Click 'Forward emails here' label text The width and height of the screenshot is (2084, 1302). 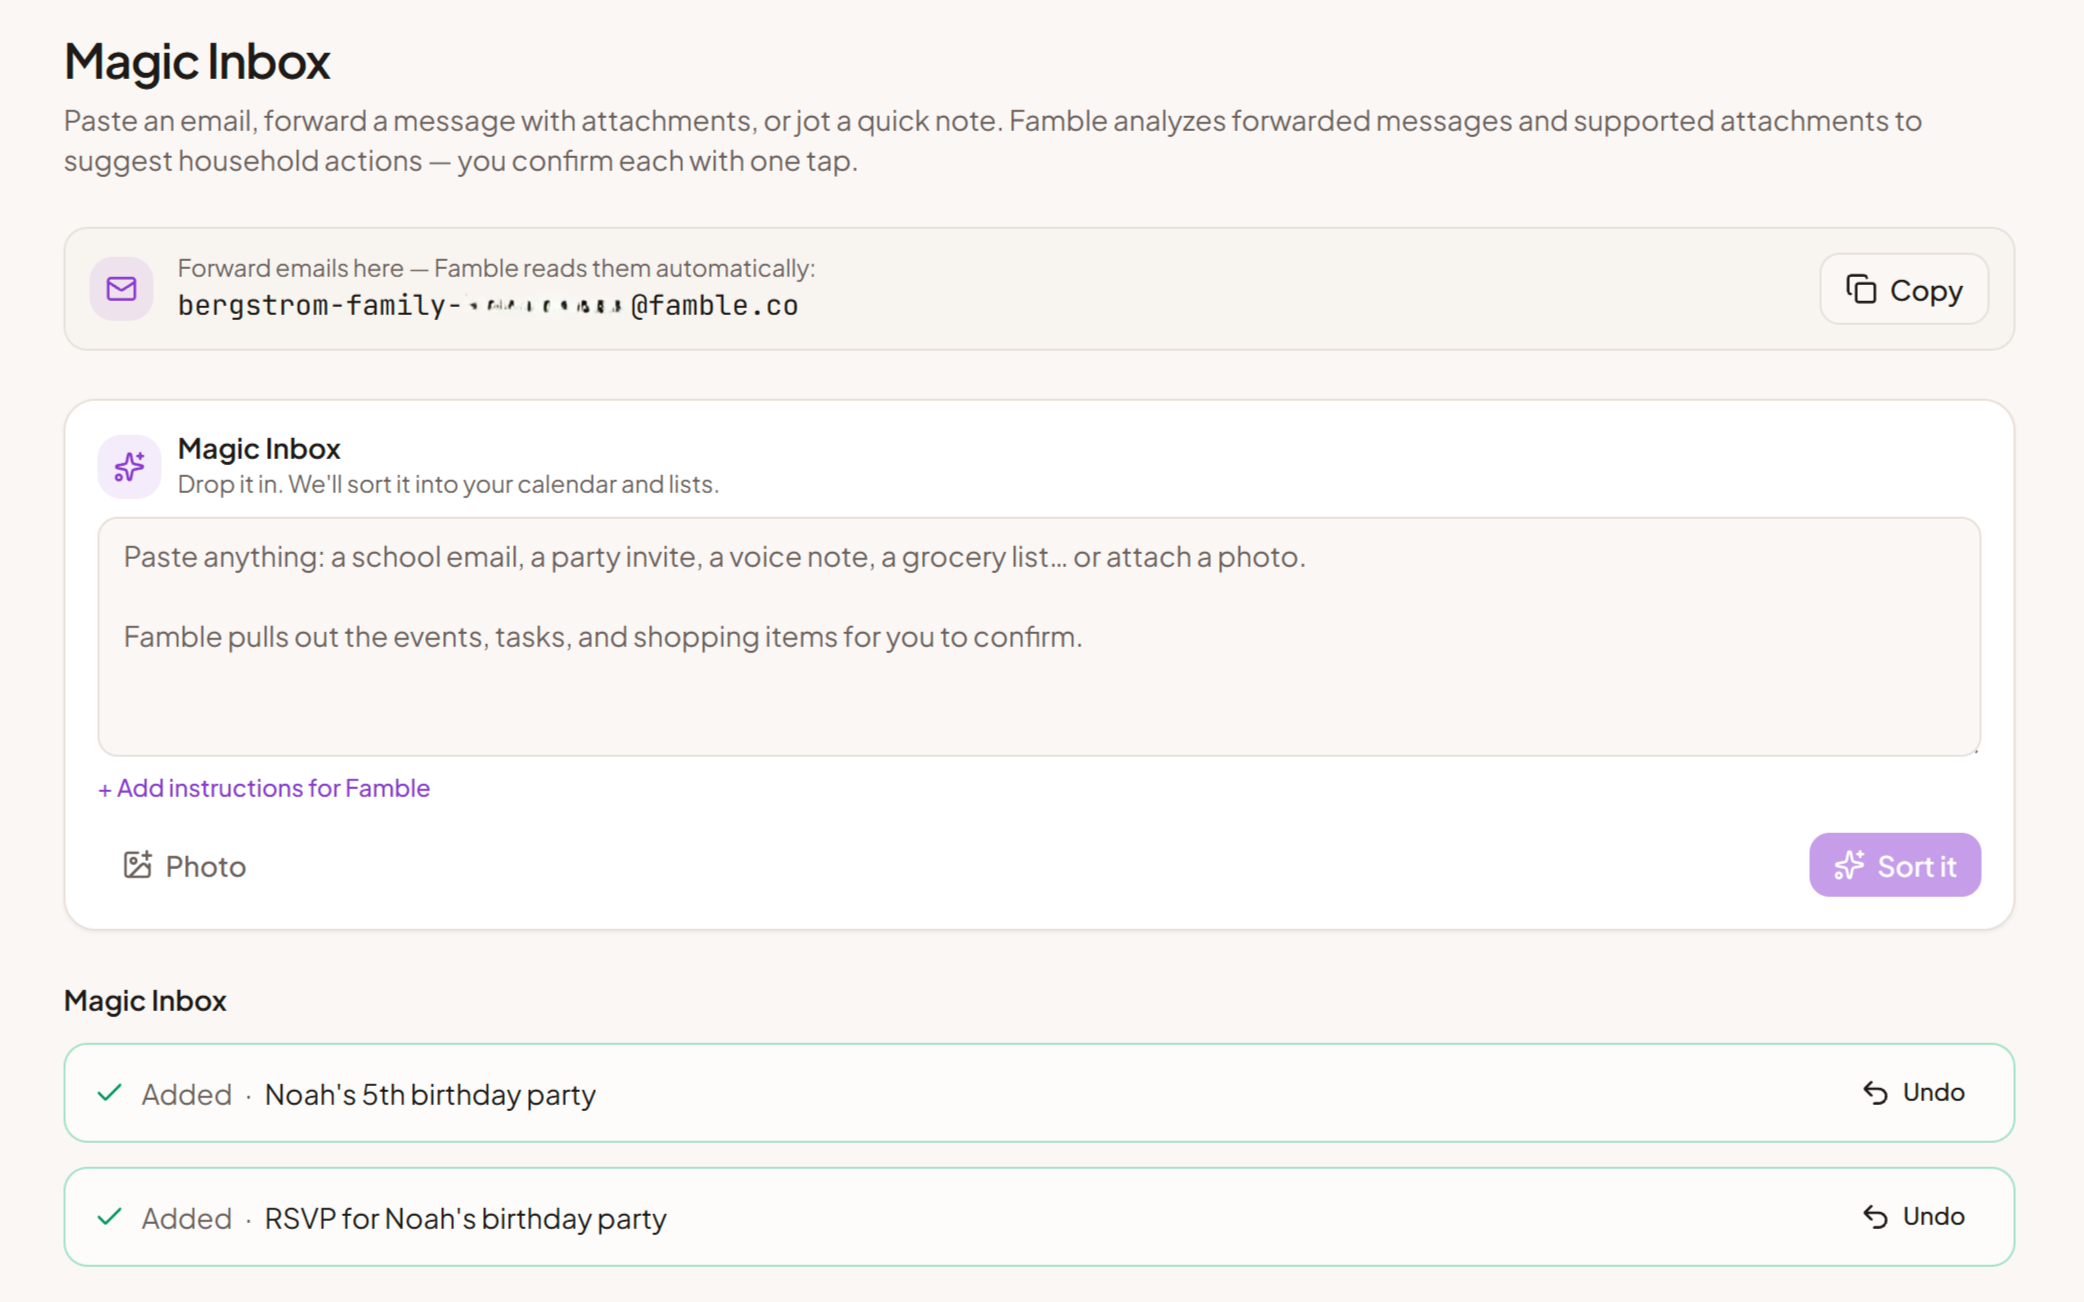(x=496, y=268)
